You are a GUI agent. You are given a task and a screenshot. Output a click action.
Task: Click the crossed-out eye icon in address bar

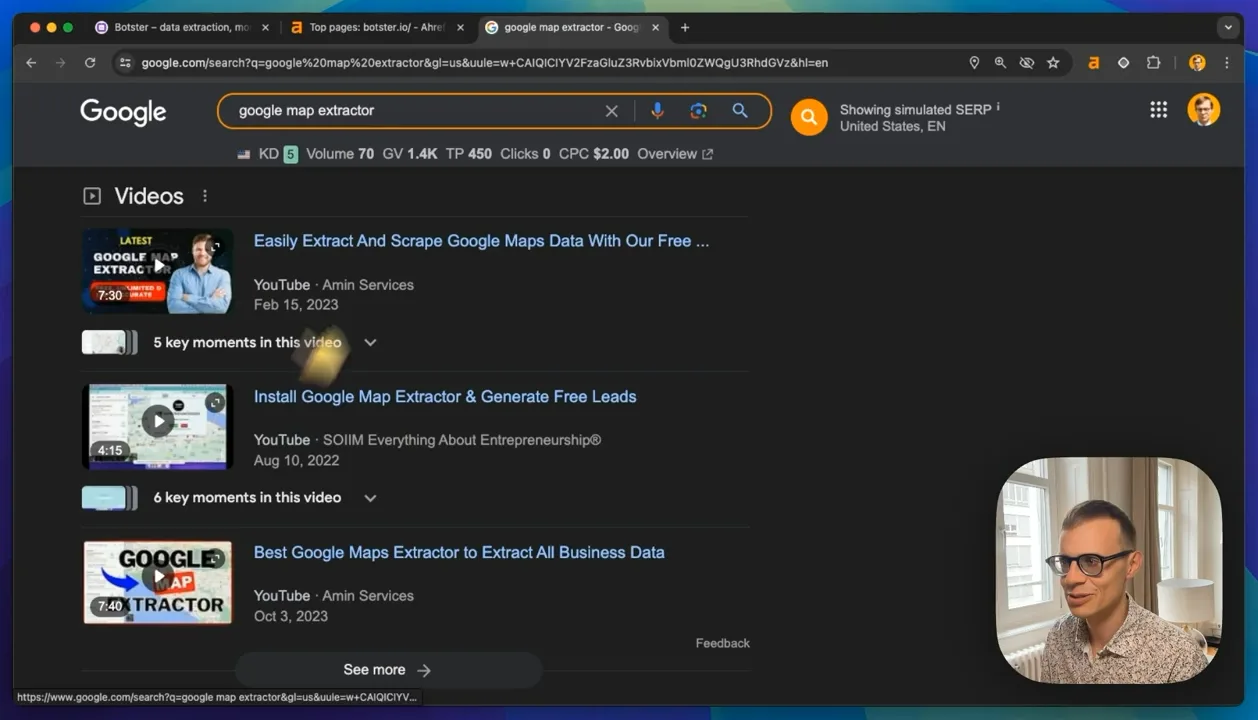[x=1026, y=63]
